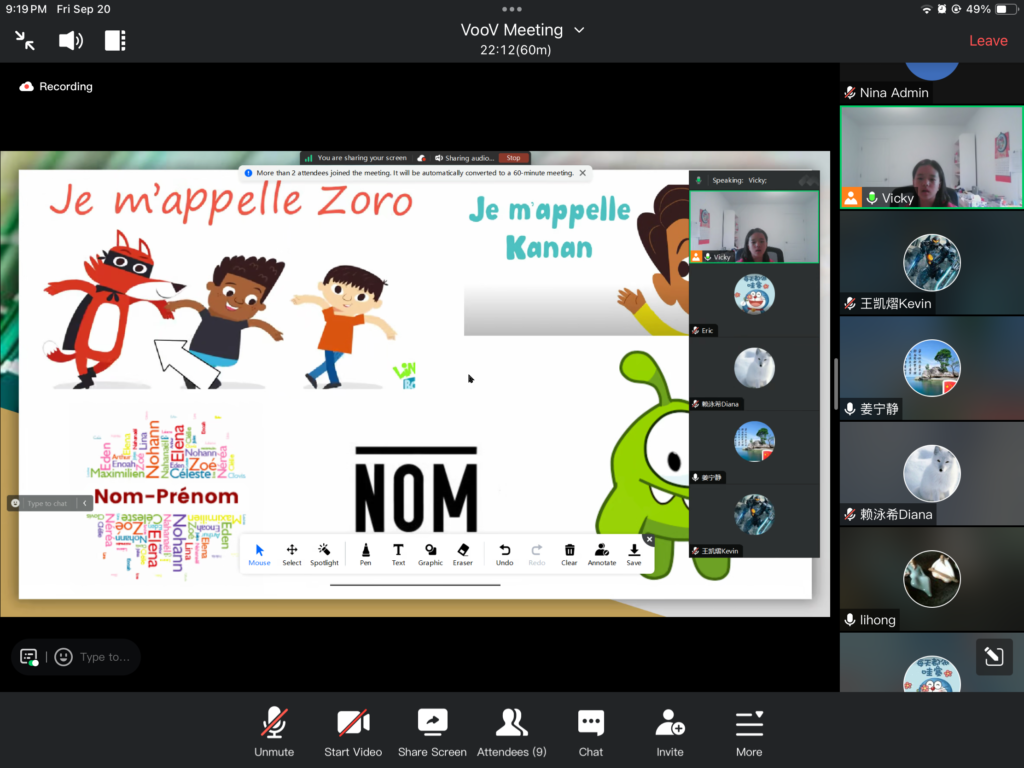Tap the signal strength sharing indicator
The image size is (1024, 768).
tap(308, 158)
